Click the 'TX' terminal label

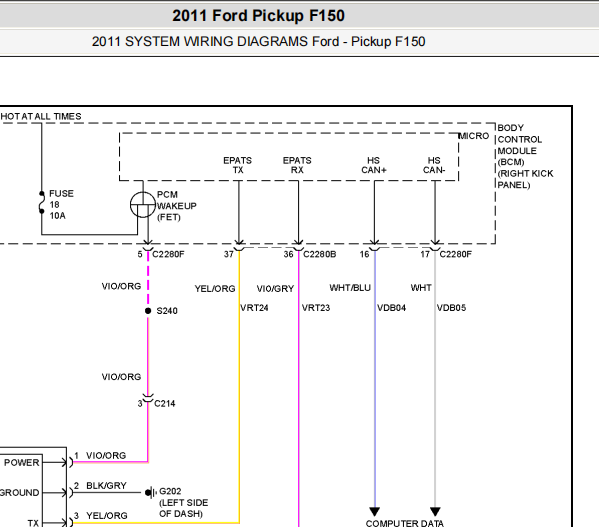[33, 523]
